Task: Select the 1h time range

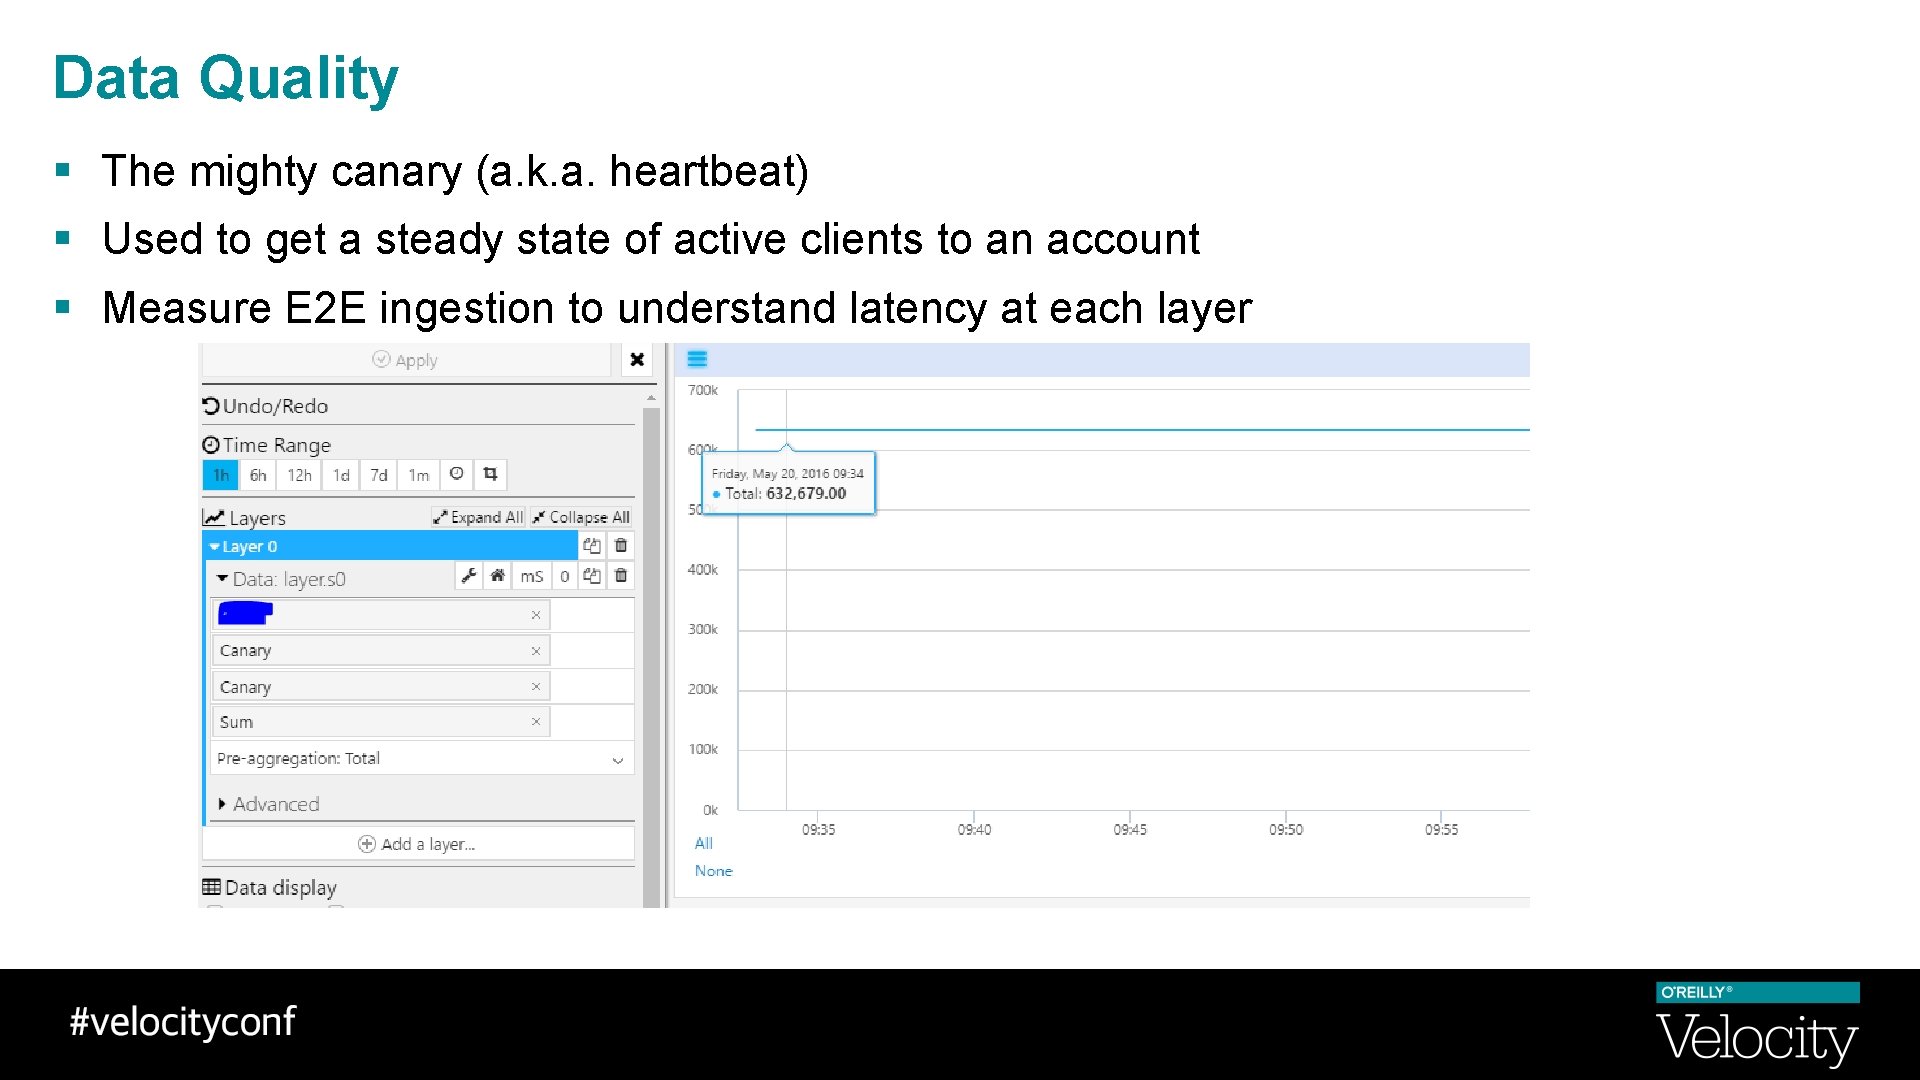Action: pyautogui.click(x=220, y=475)
